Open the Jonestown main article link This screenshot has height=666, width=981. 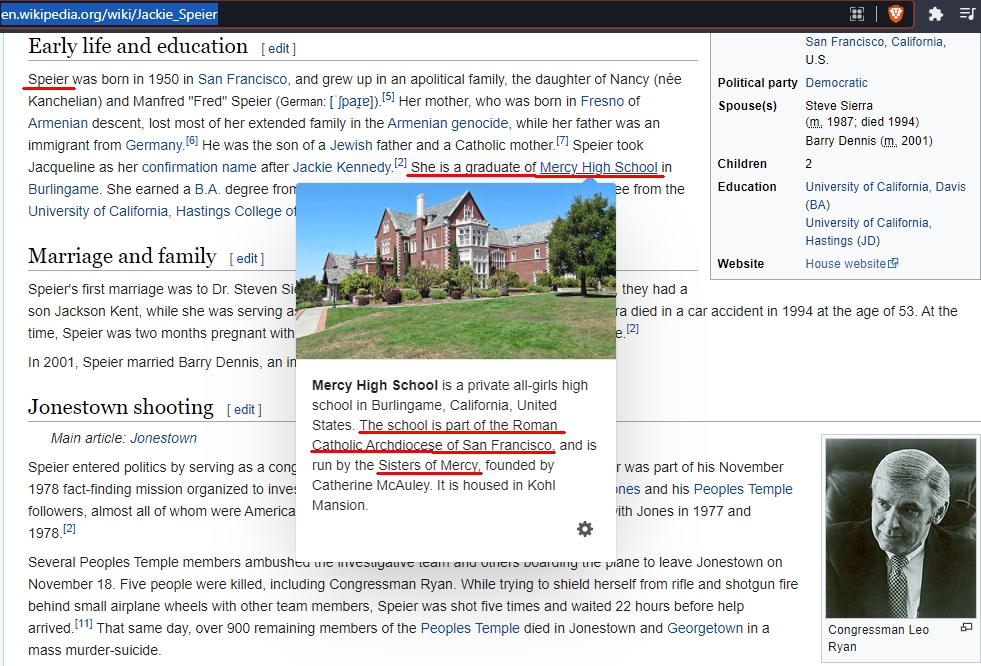pyautogui.click(x=163, y=438)
